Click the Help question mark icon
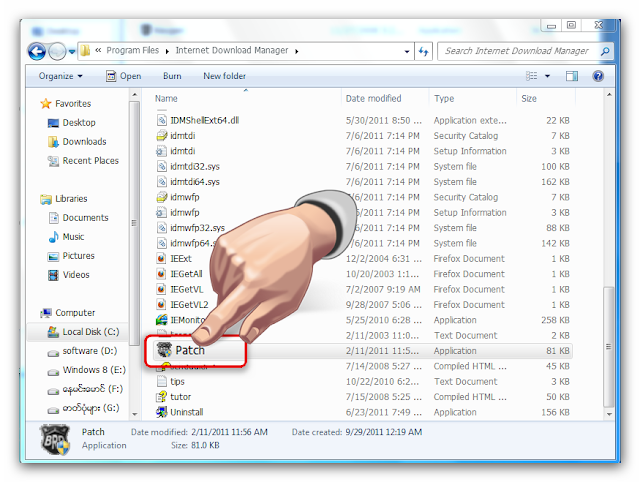The image size is (640, 482). pyautogui.click(x=598, y=76)
